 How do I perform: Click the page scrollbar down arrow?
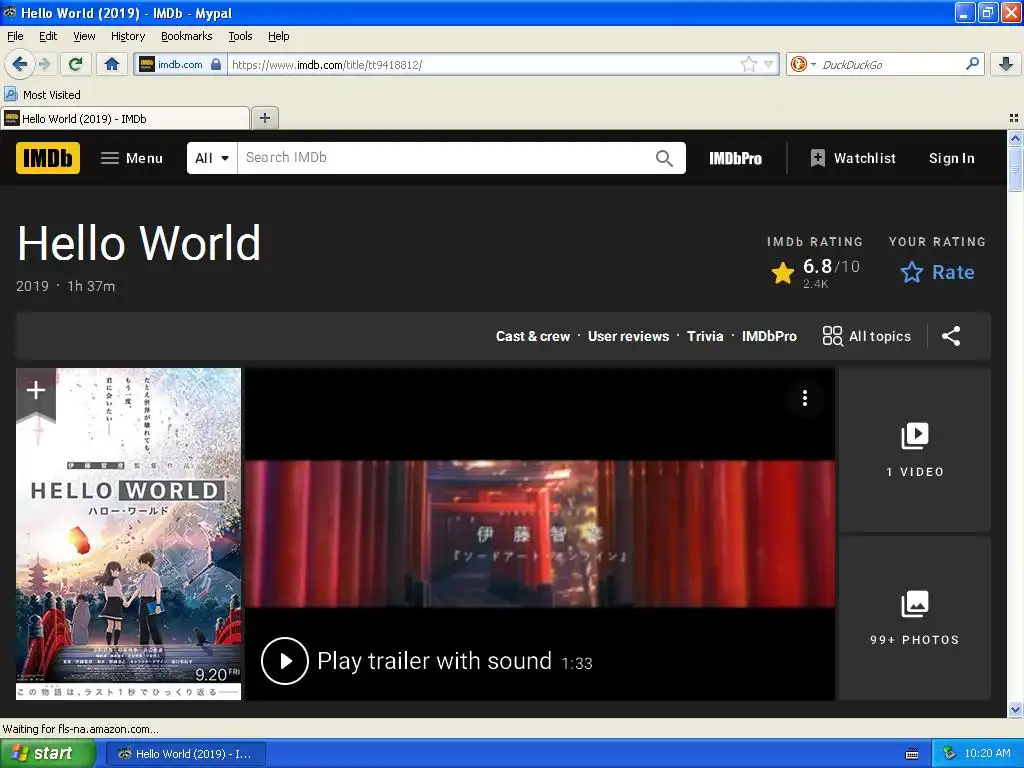[1015, 709]
